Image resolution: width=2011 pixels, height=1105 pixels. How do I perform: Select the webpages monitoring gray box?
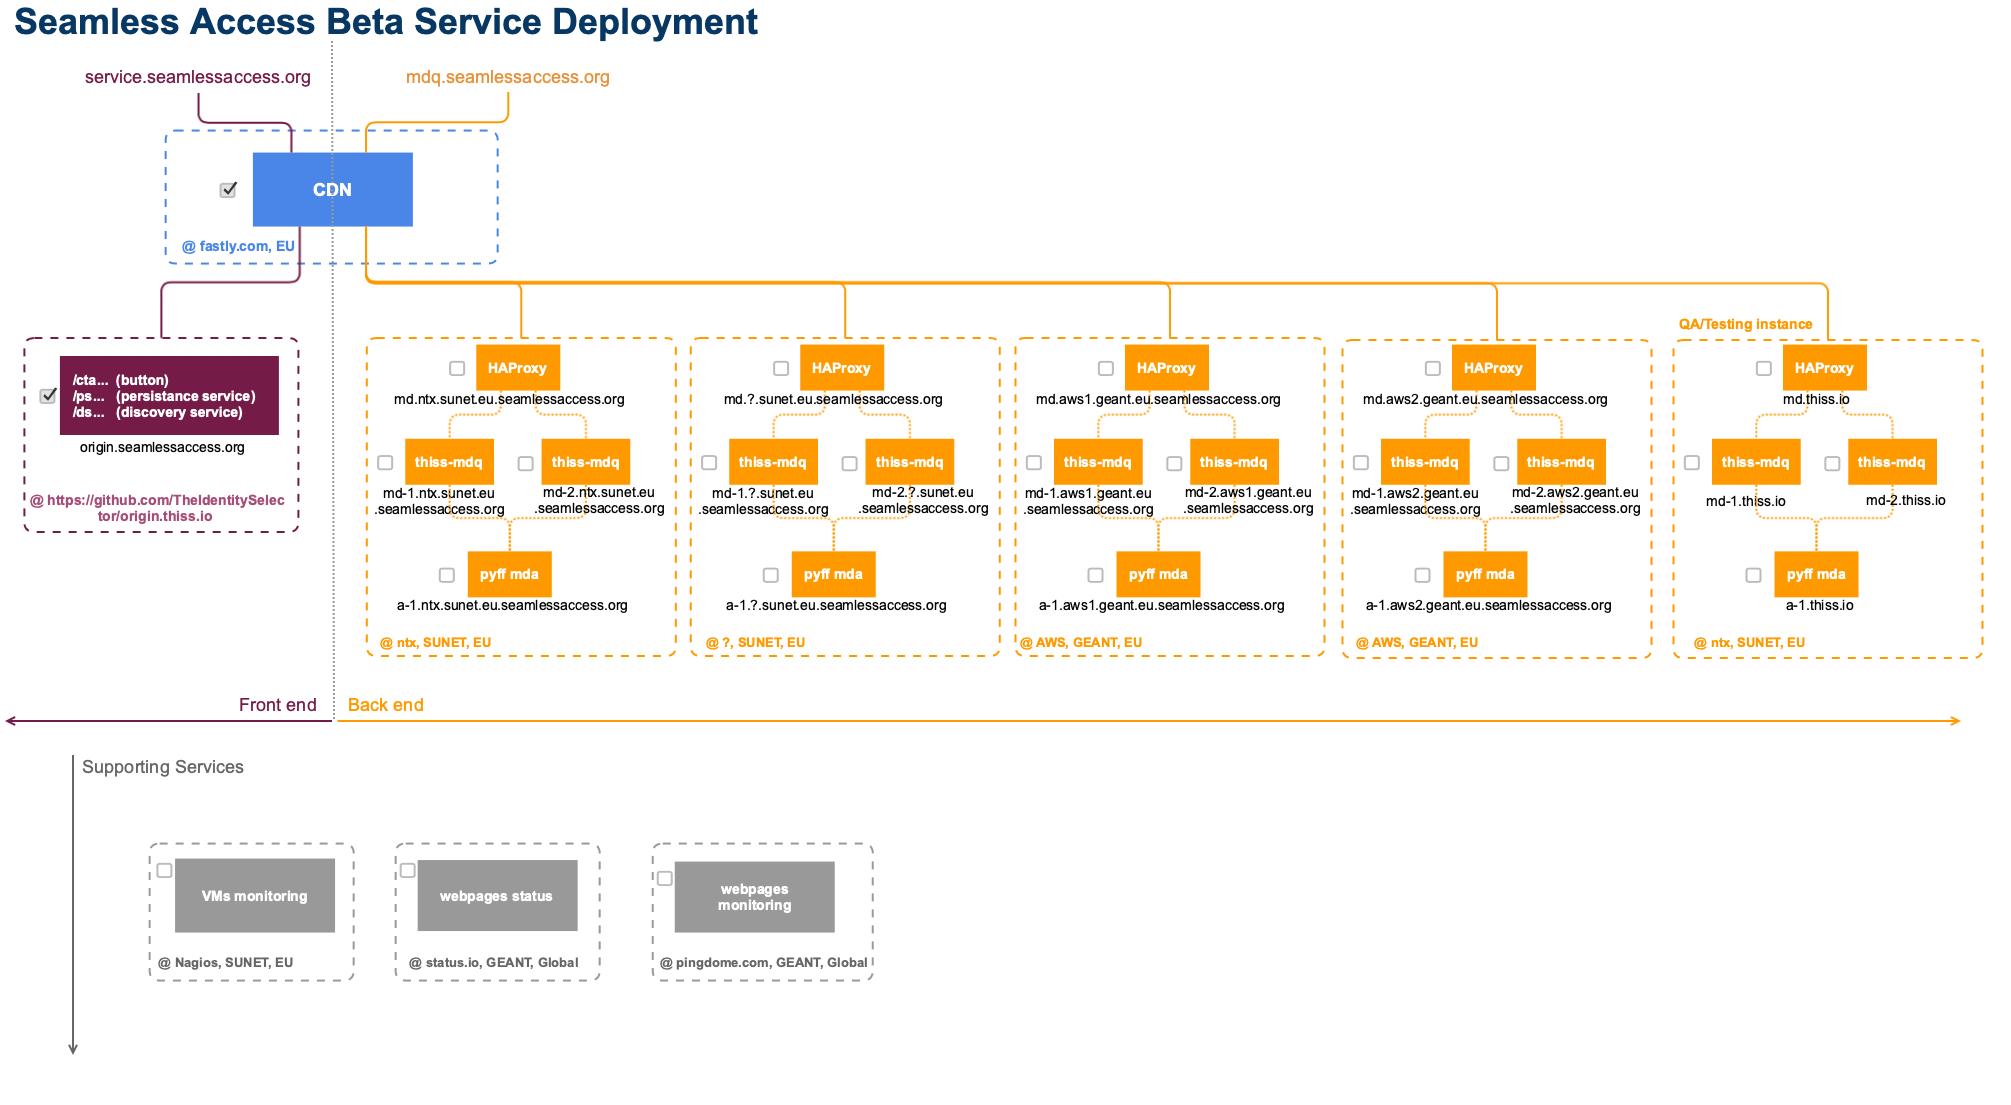coord(754,897)
